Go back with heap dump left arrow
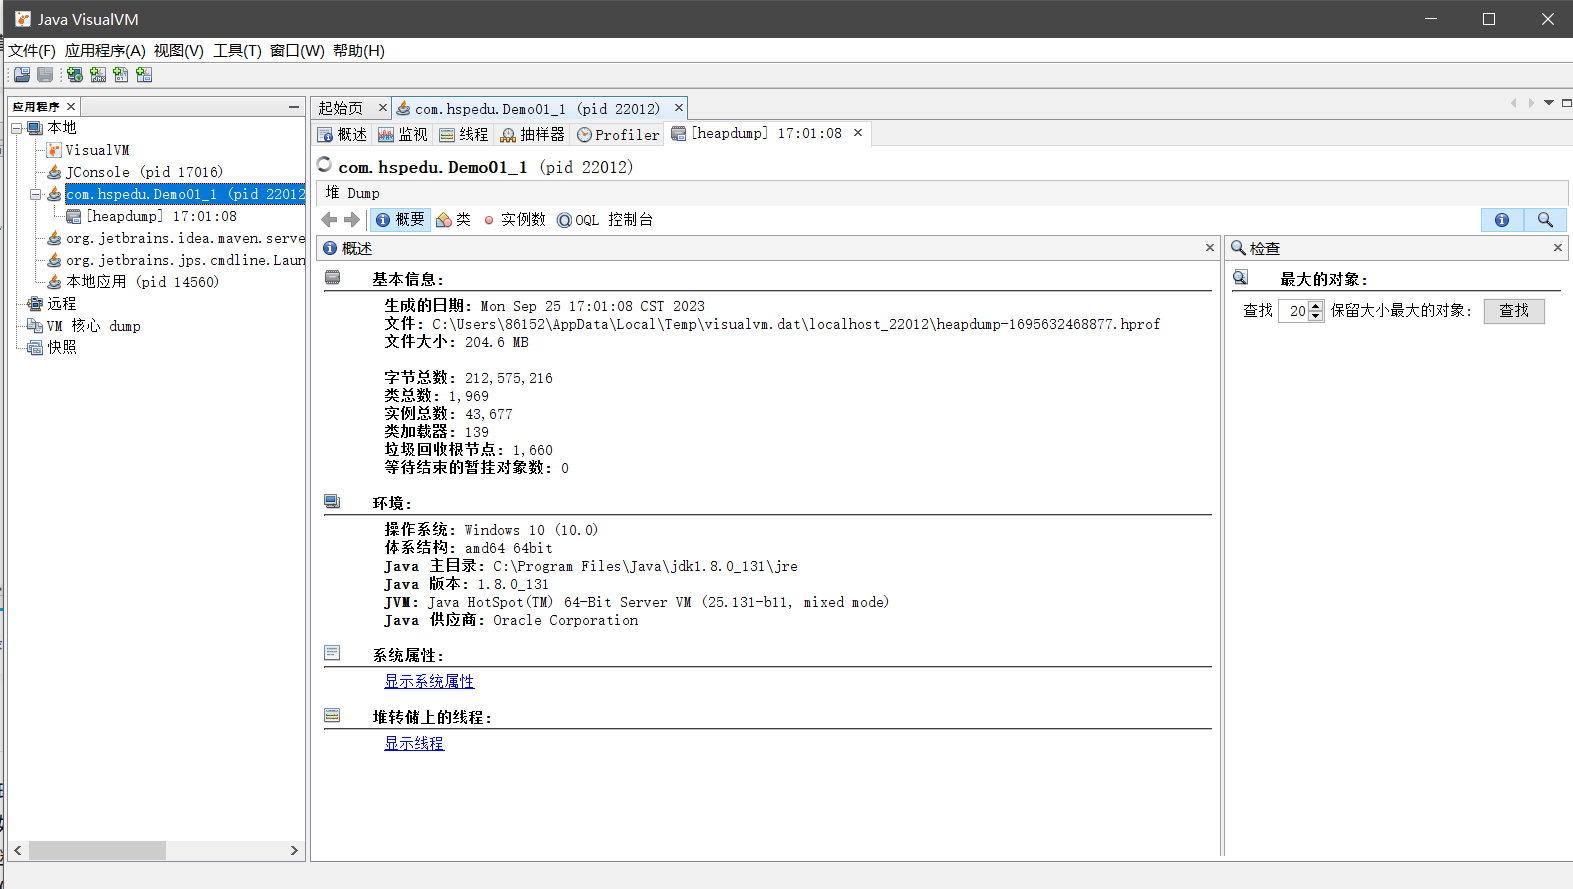This screenshot has width=1573, height=889. tap(329, 220)
